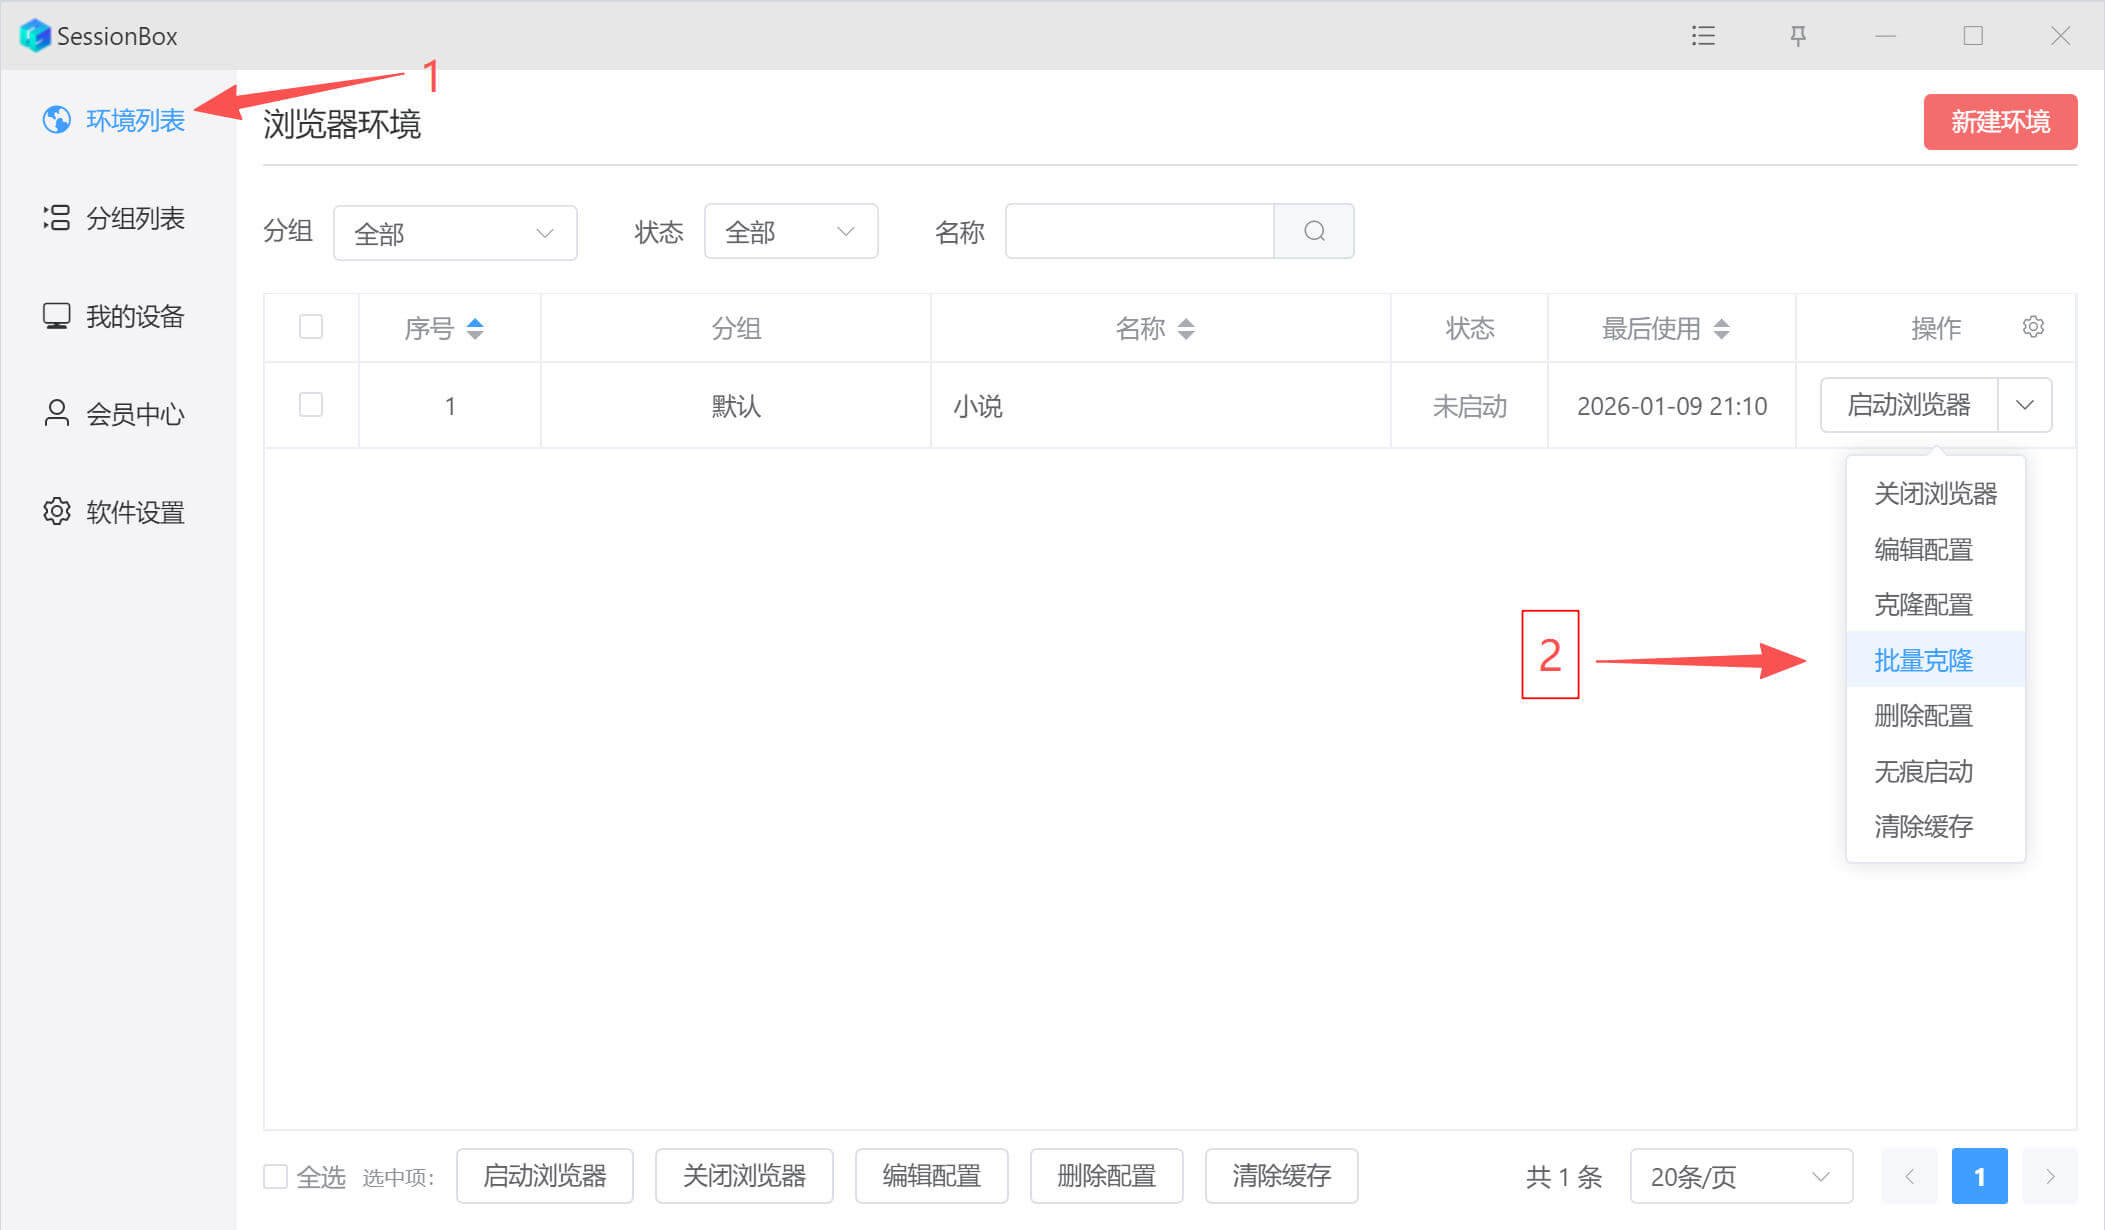Enable the 全选 checkbox at the bottom
The width and height of the screenshot is (2105, 1230).
(x=275, y=1176)
